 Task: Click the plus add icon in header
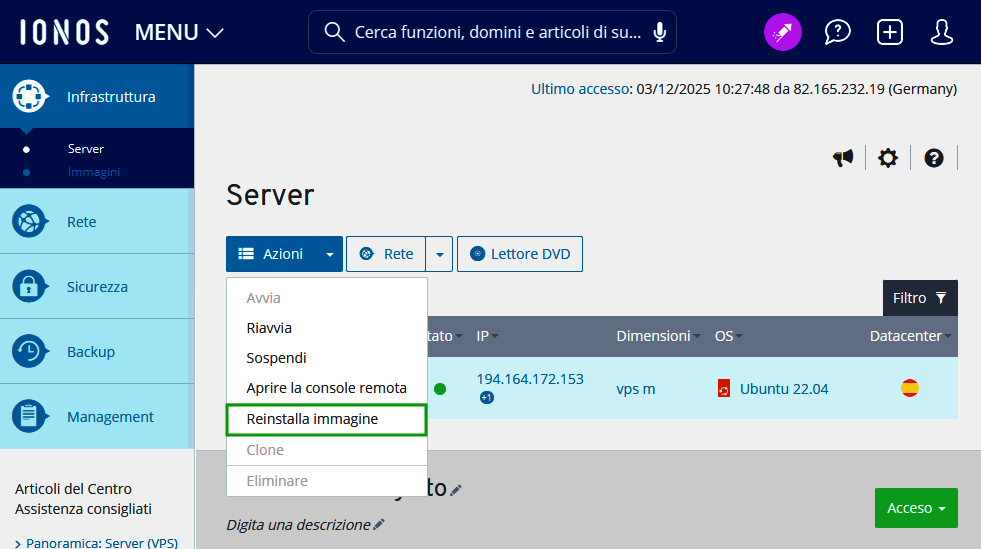(890, 32)
